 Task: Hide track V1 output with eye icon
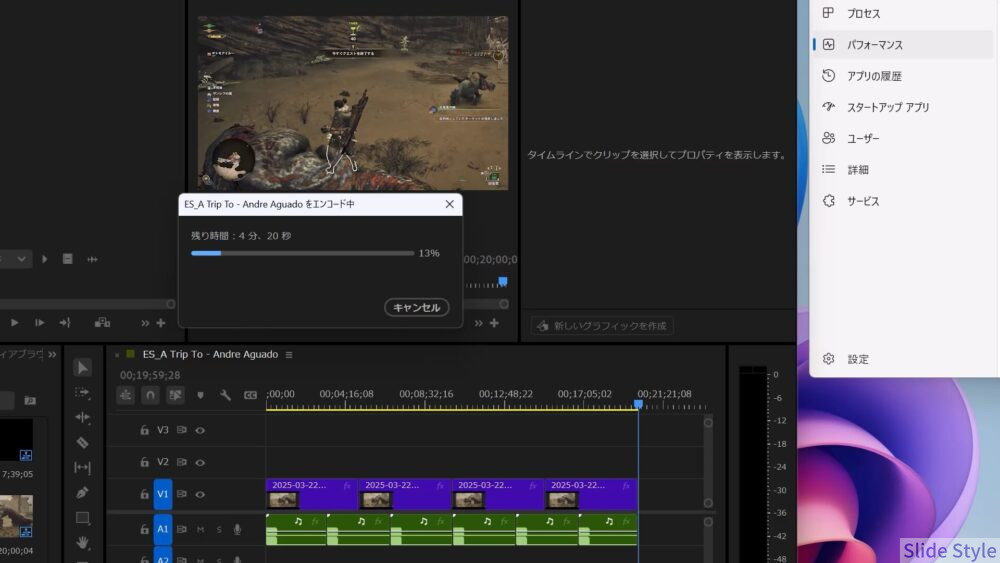pyautogui.click(x=200, y=494)
